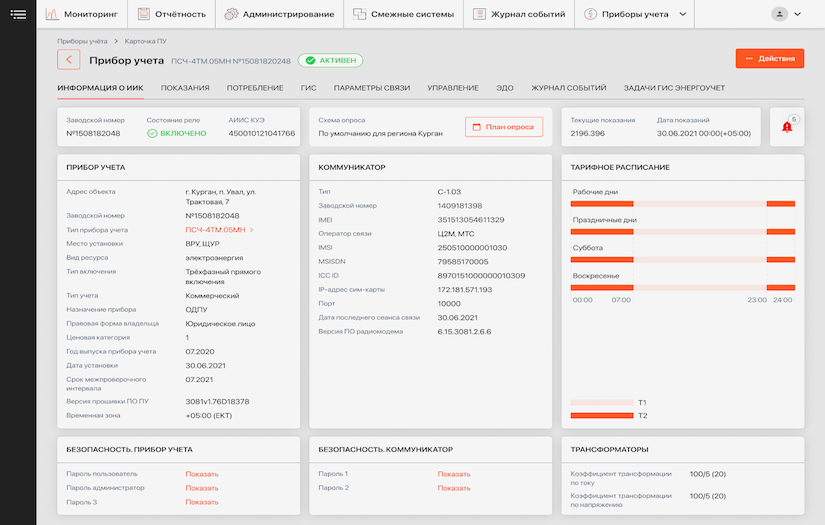Click the Суббота tariff bar
The image size is (825, 525).
point(682,259)
